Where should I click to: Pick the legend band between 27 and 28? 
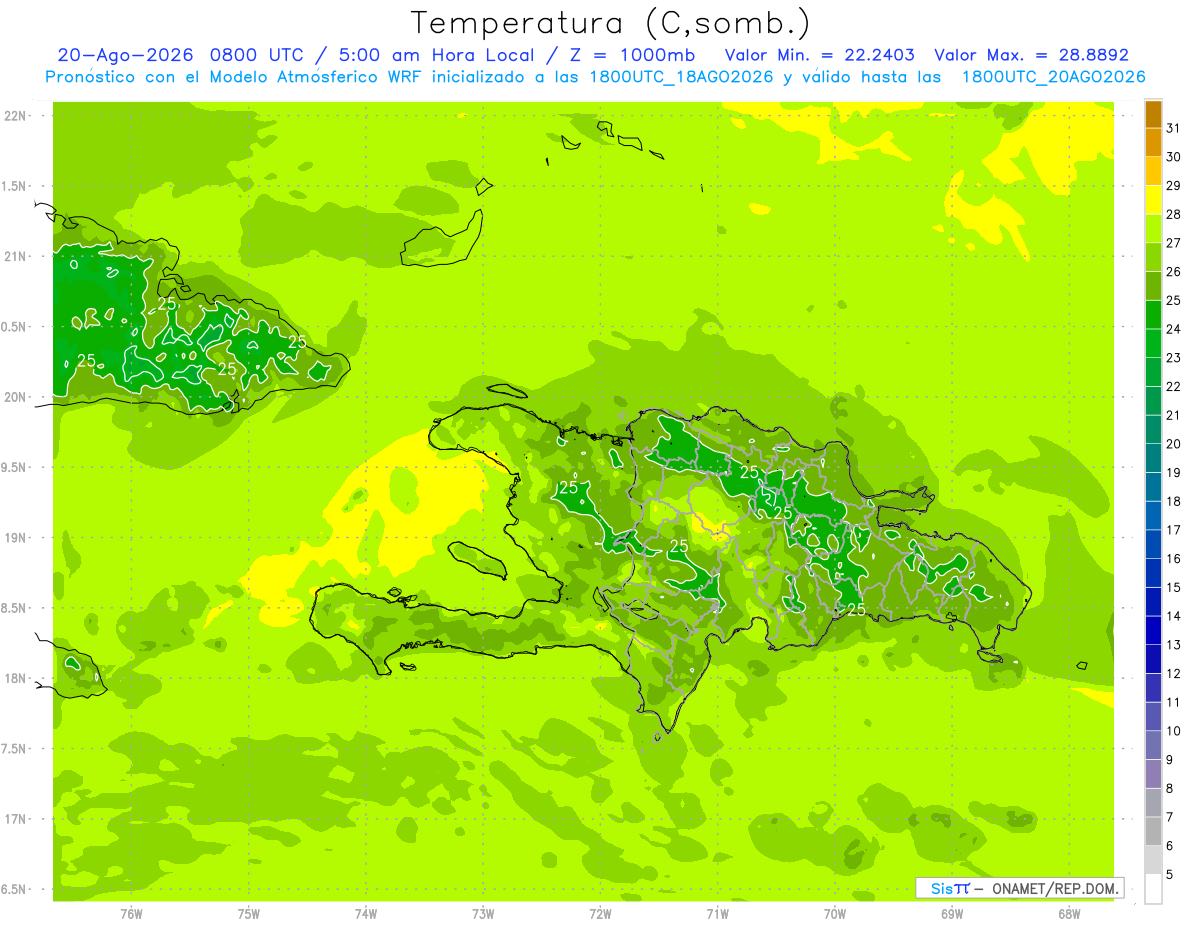(1153, 228)
